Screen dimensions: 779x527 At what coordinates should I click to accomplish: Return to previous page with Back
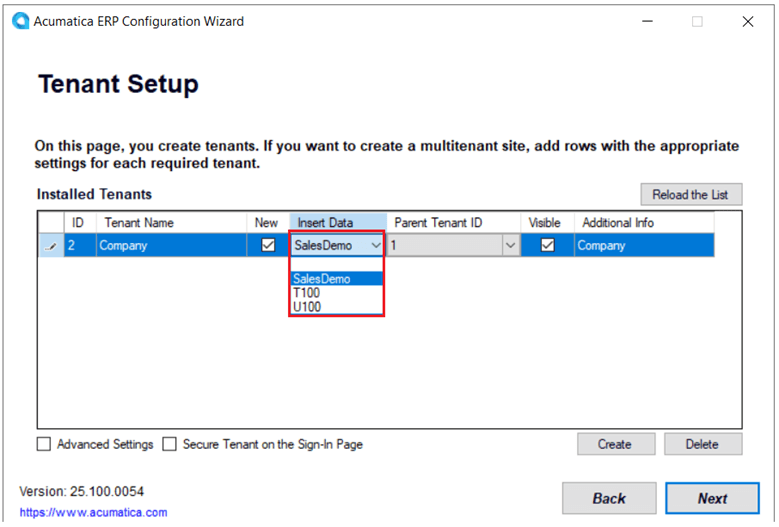click(609, 498)
